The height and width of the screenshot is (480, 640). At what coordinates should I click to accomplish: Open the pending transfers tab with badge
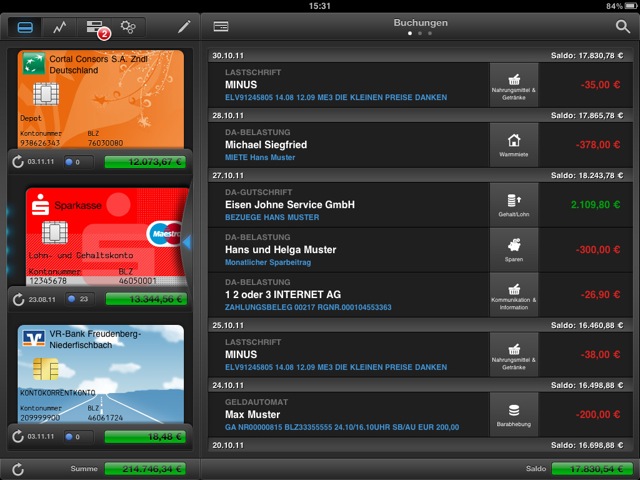97,27
